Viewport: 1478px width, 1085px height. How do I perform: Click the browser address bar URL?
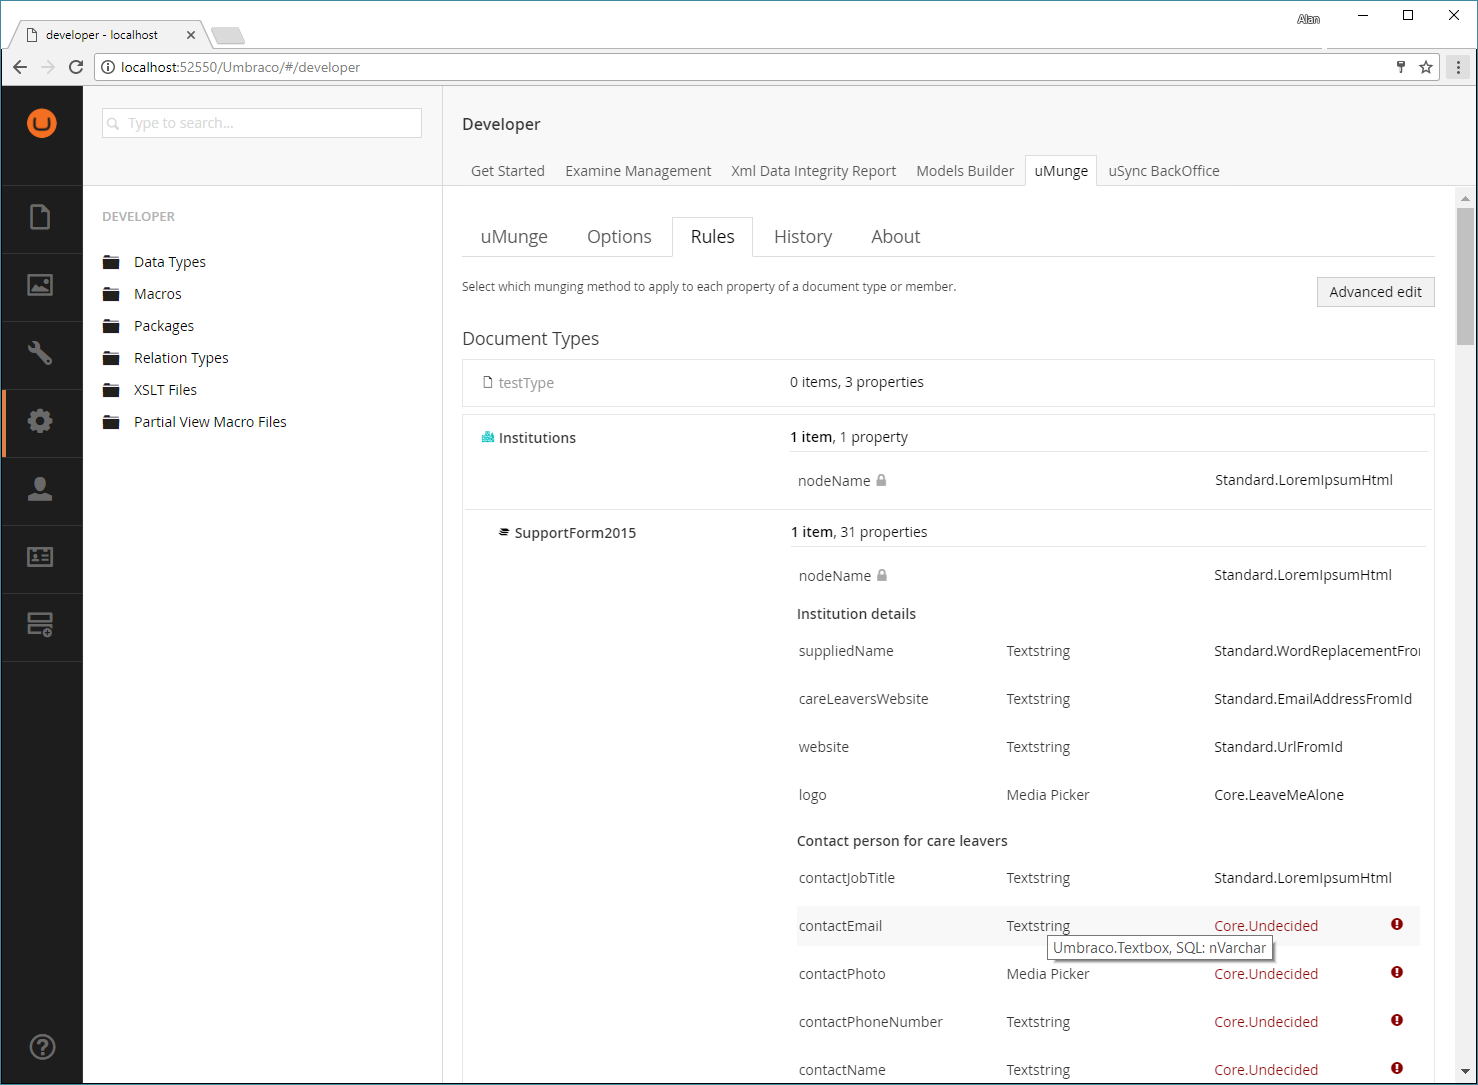click(x=240, y=67)
